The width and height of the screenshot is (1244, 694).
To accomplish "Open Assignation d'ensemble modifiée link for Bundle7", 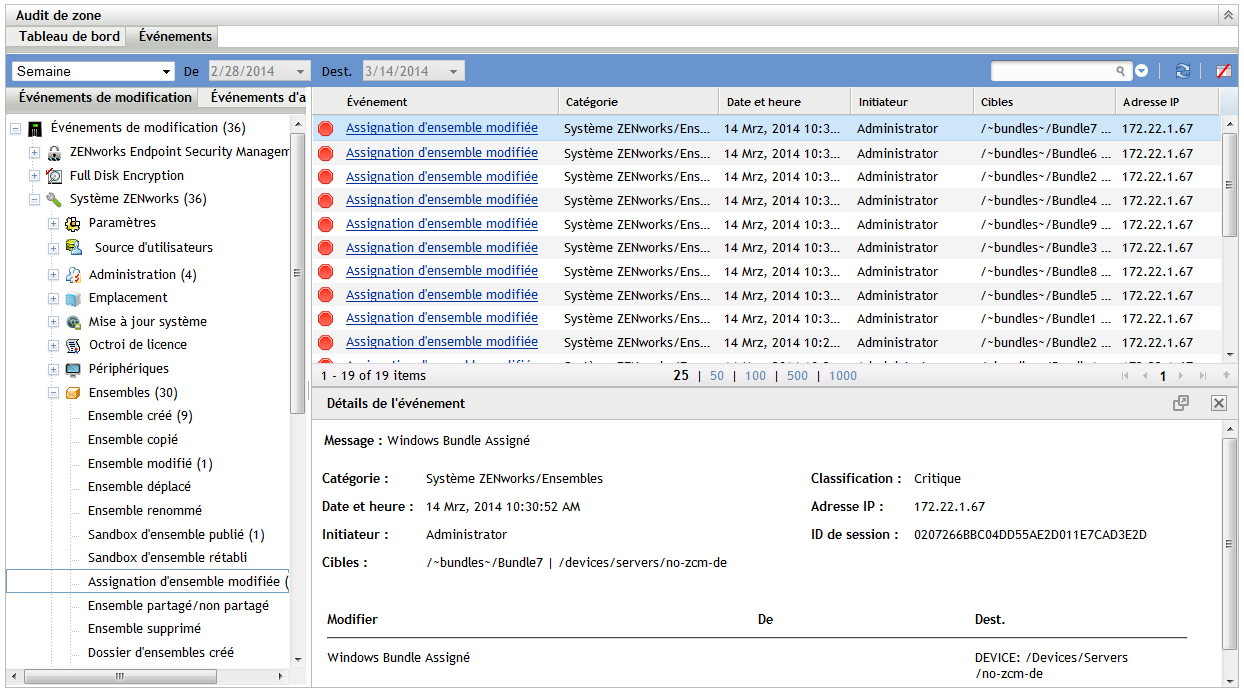I will (442, 128).
